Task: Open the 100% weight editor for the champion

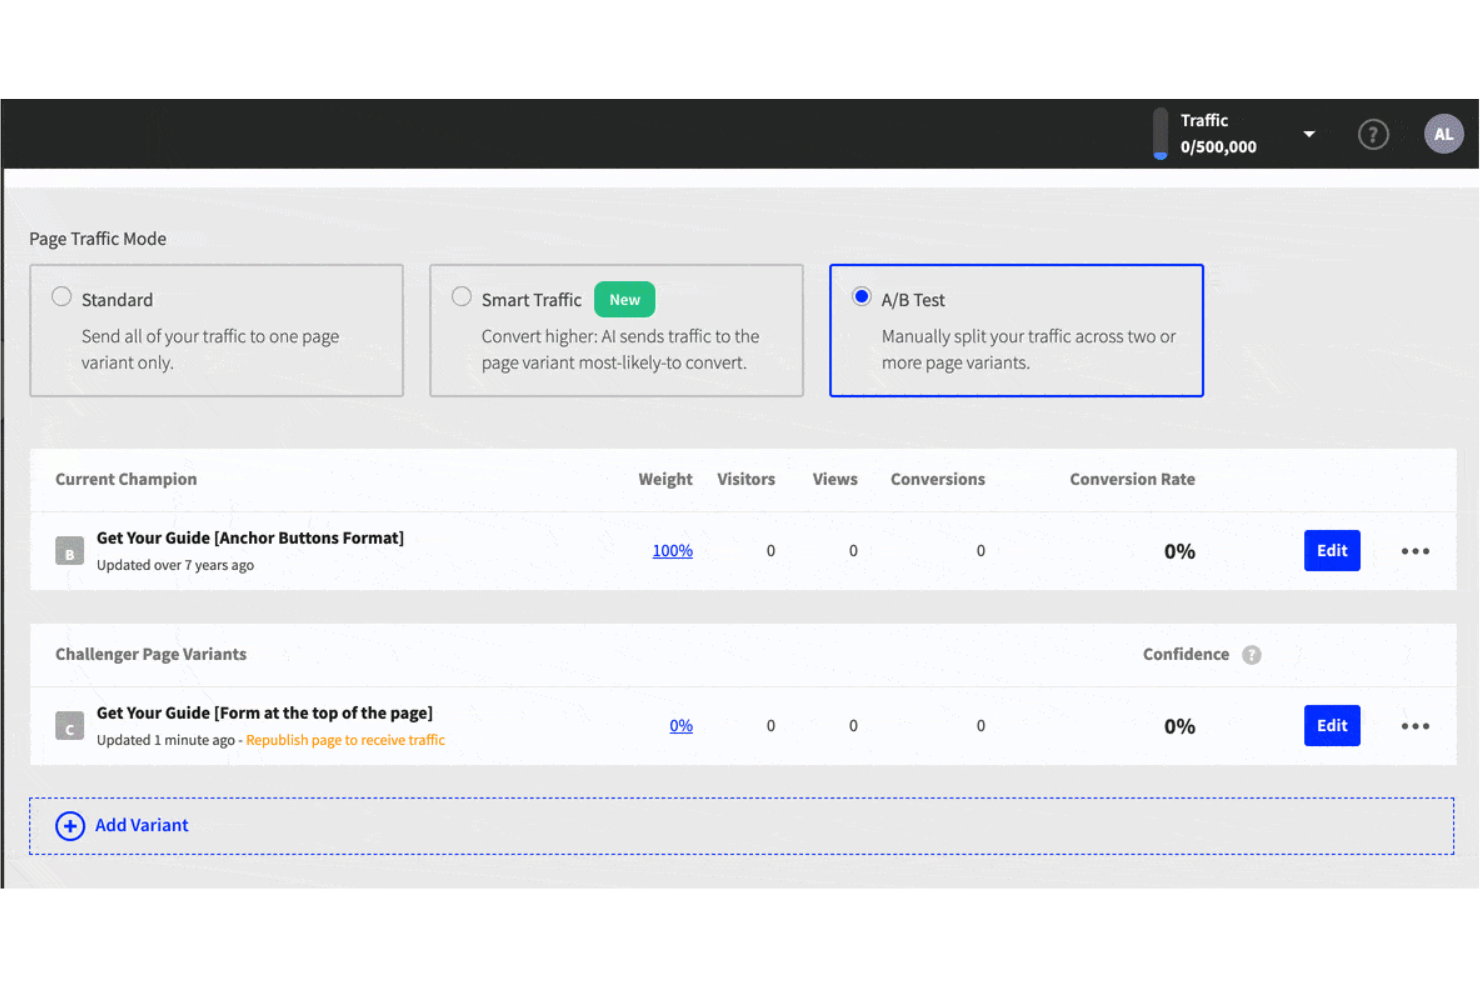Action: coord(672,550)
